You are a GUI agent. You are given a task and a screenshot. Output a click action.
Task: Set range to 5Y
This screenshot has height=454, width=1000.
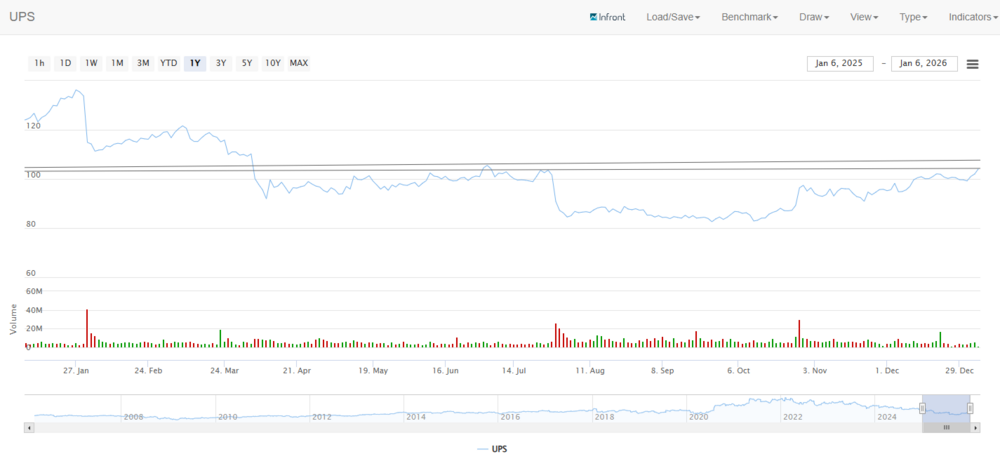pyautogui.click(x=247, y=63)
